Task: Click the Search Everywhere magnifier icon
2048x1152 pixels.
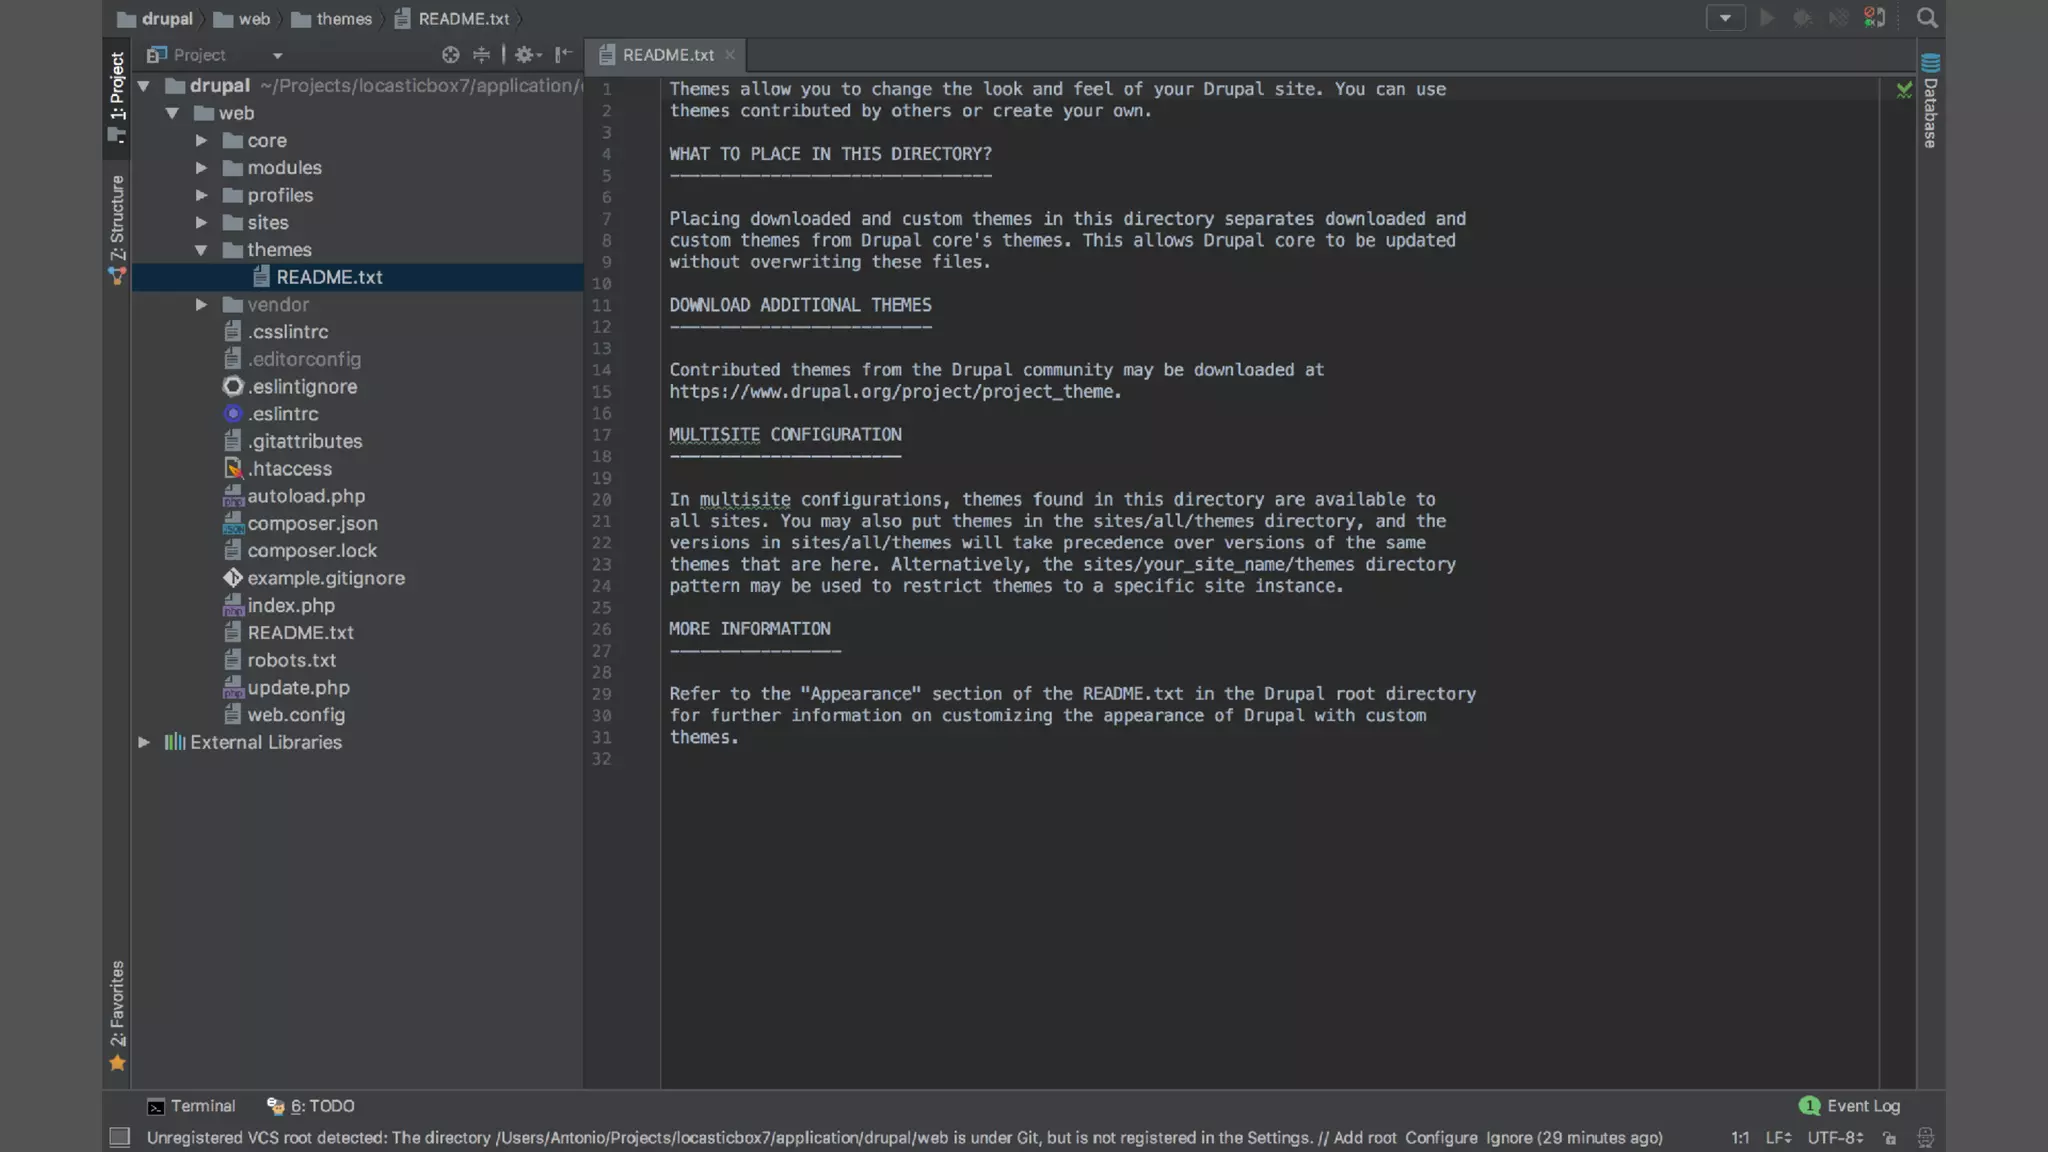Action: (x=1927, y=18)
